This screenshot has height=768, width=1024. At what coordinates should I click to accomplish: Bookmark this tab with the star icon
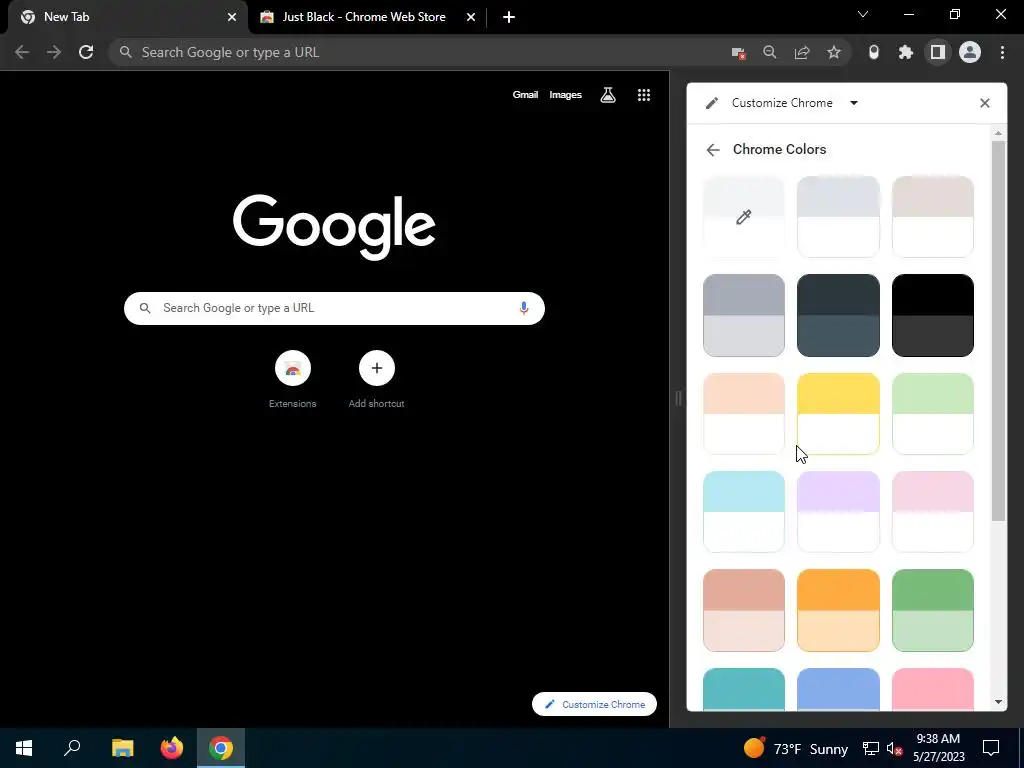click(x=834, y=52)
